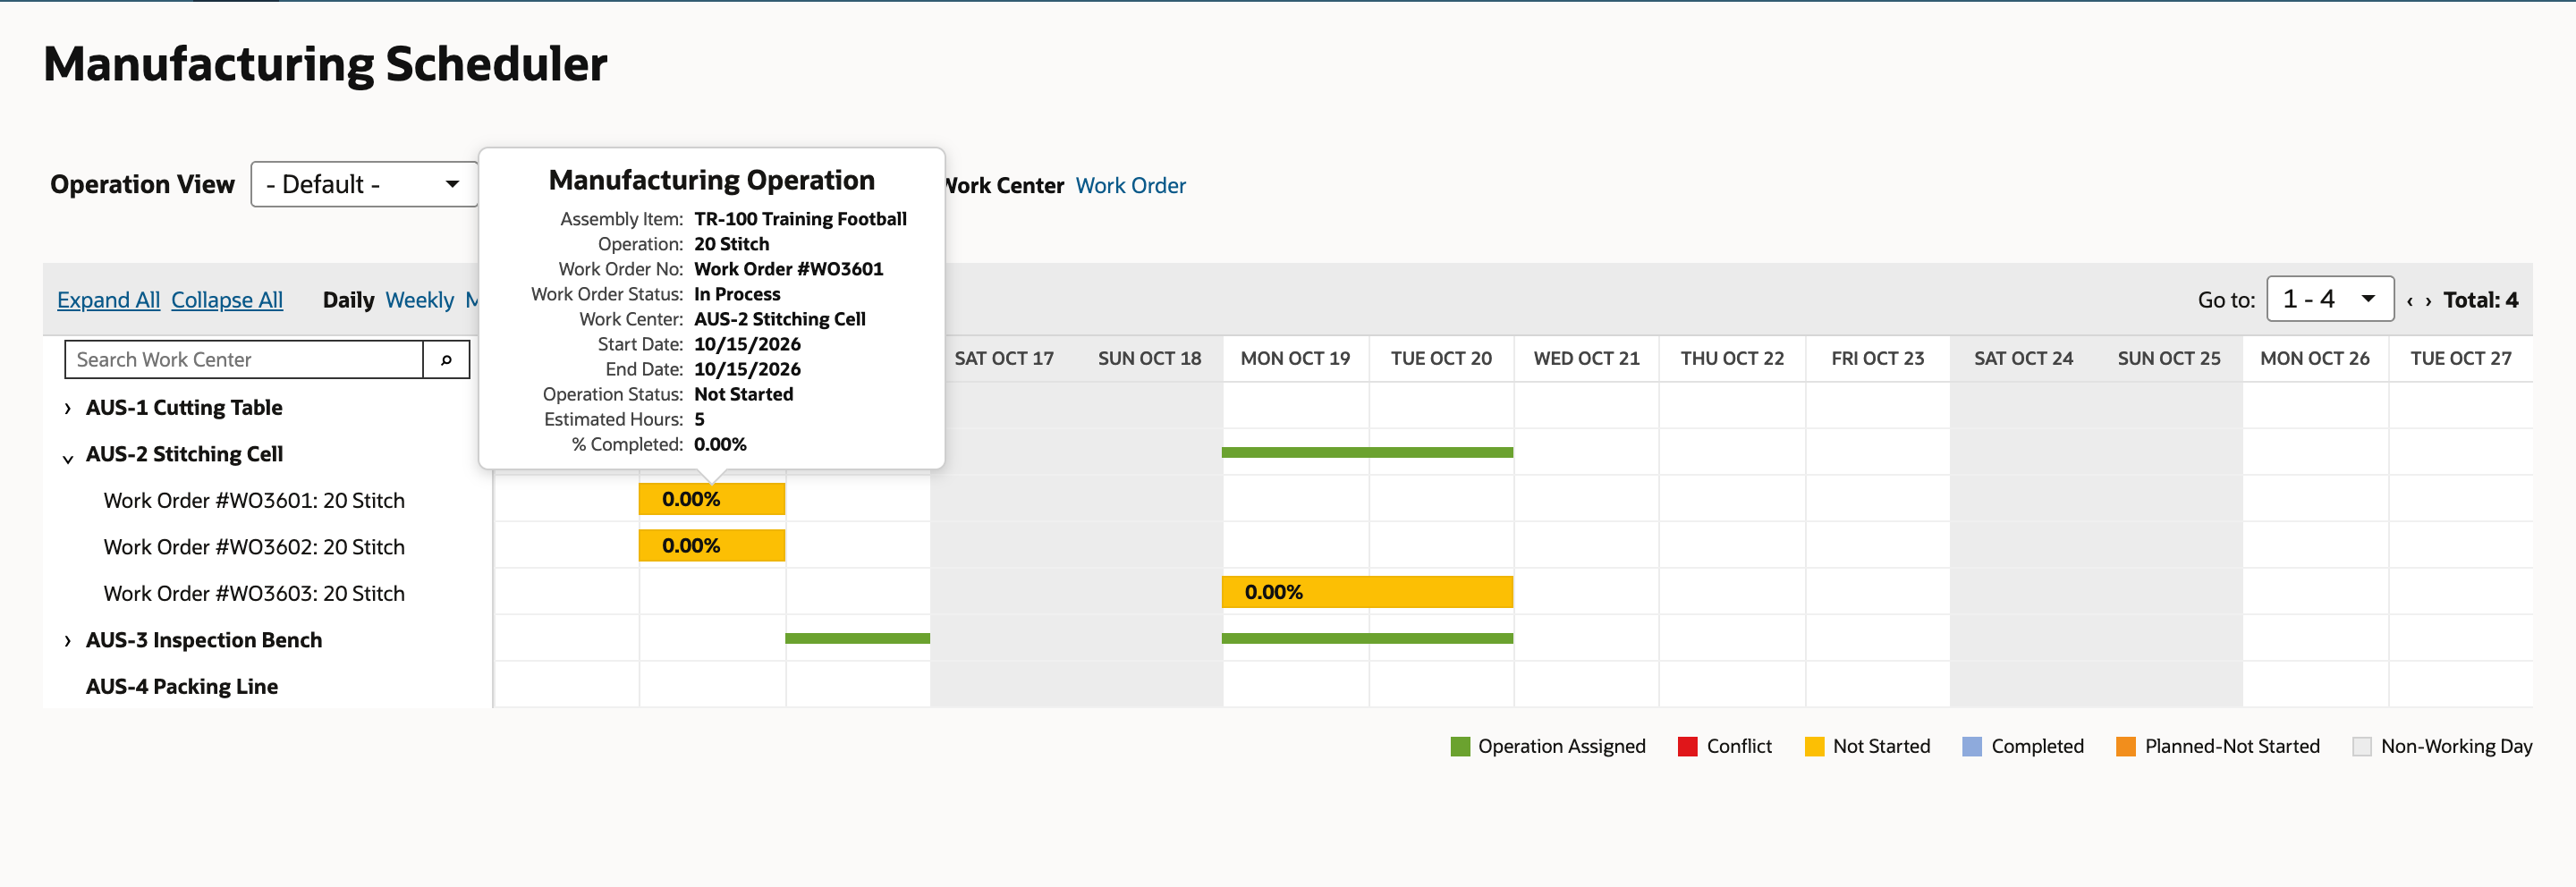Image resolution: width=2576 pixels, height=887 pixels.
Task: Click the MON OCT 19 column header
Action: tap(1295, 358)
